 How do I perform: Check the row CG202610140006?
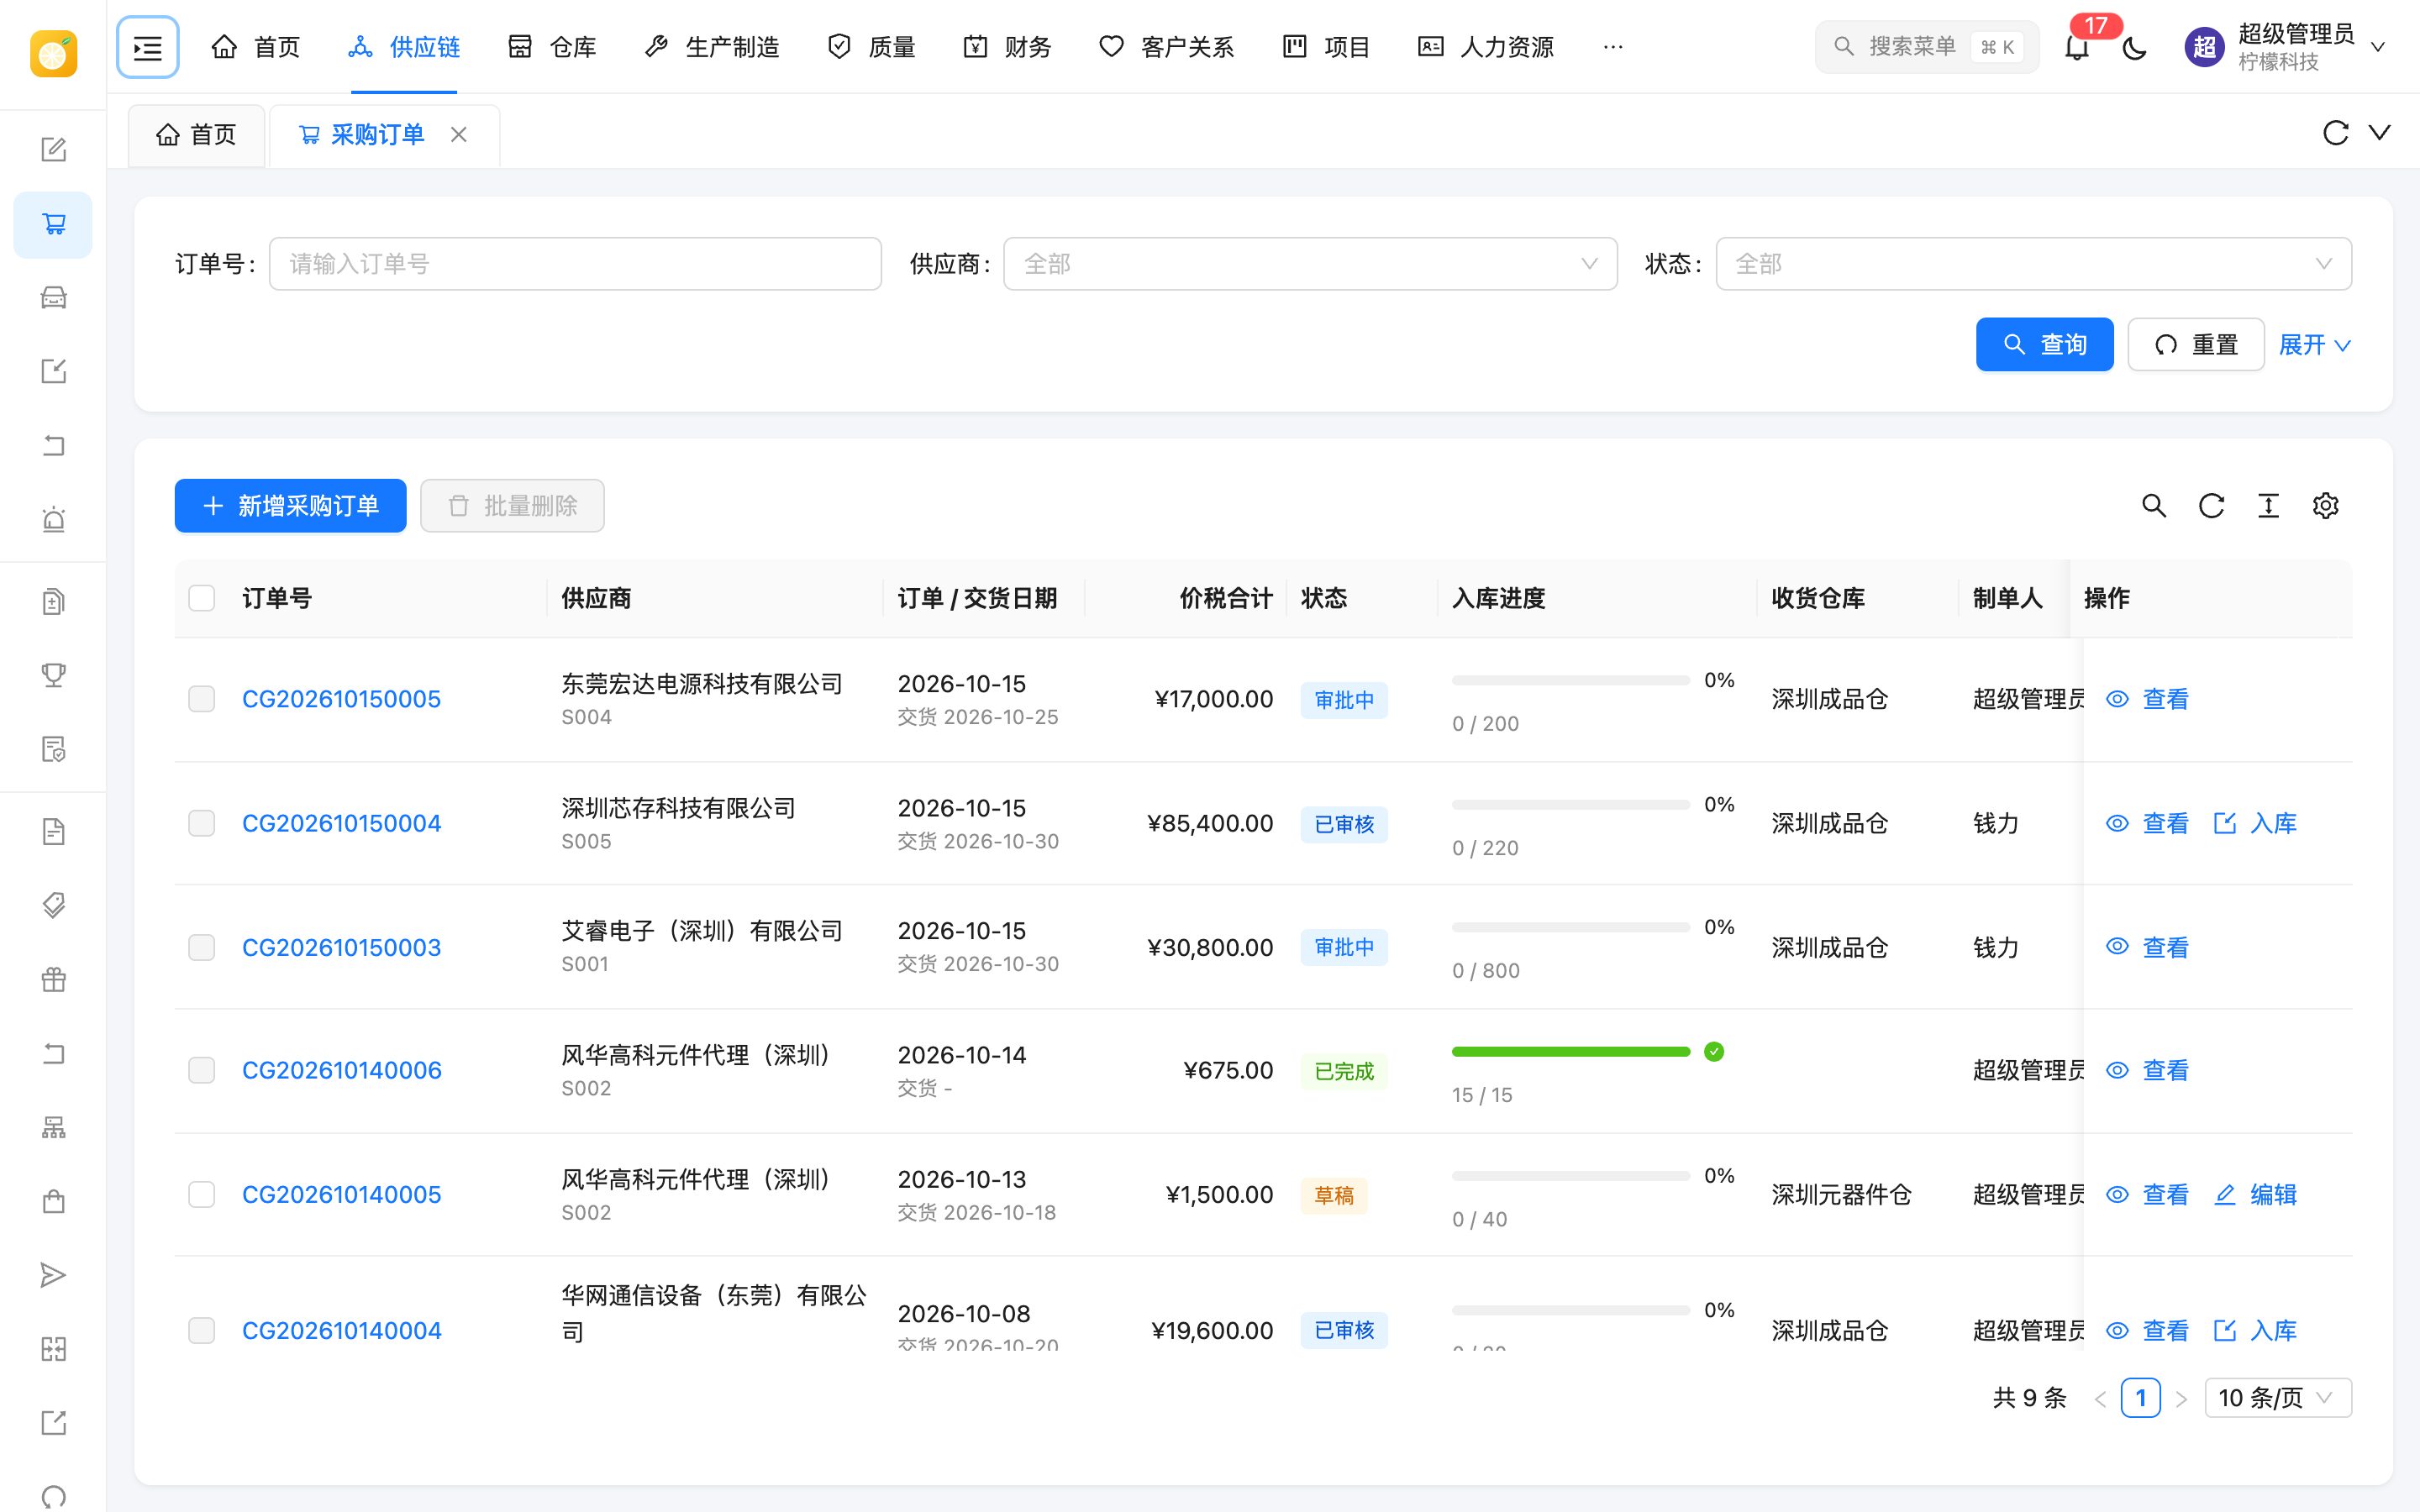pos(202,1070)
